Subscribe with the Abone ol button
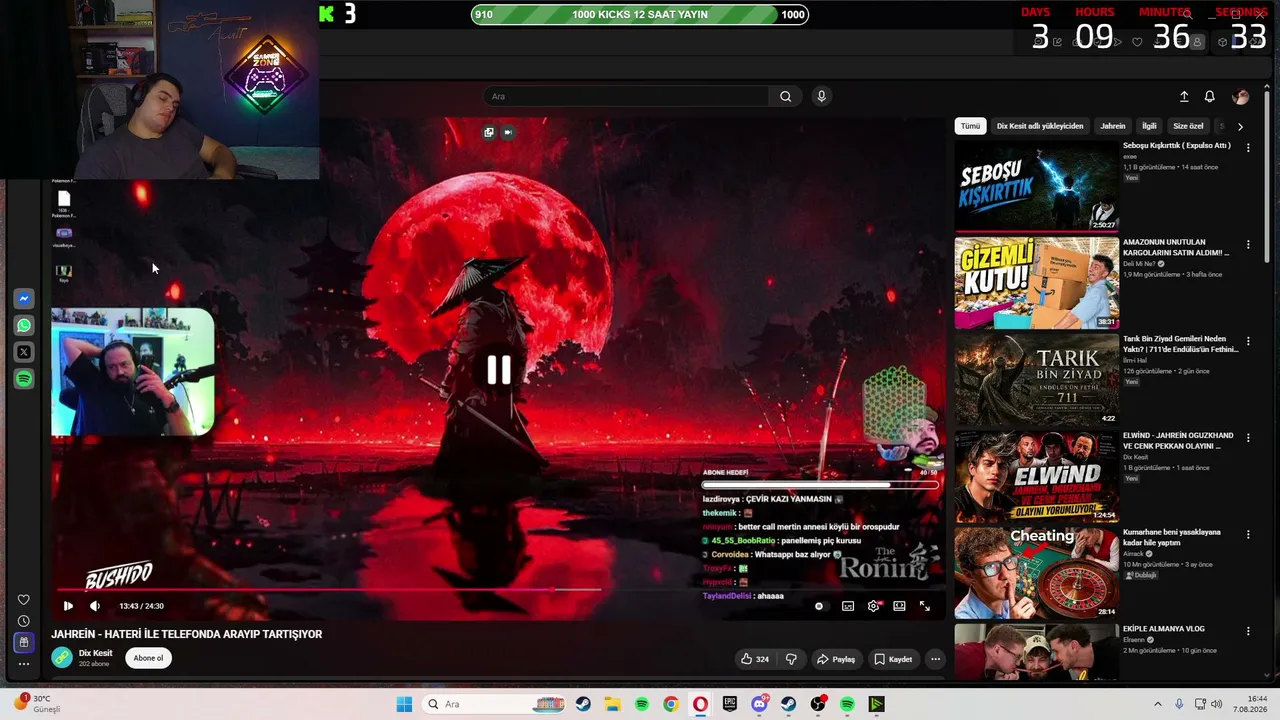Image resolution: width=1280 pixels, height=720 pixels. coord(148,658)
